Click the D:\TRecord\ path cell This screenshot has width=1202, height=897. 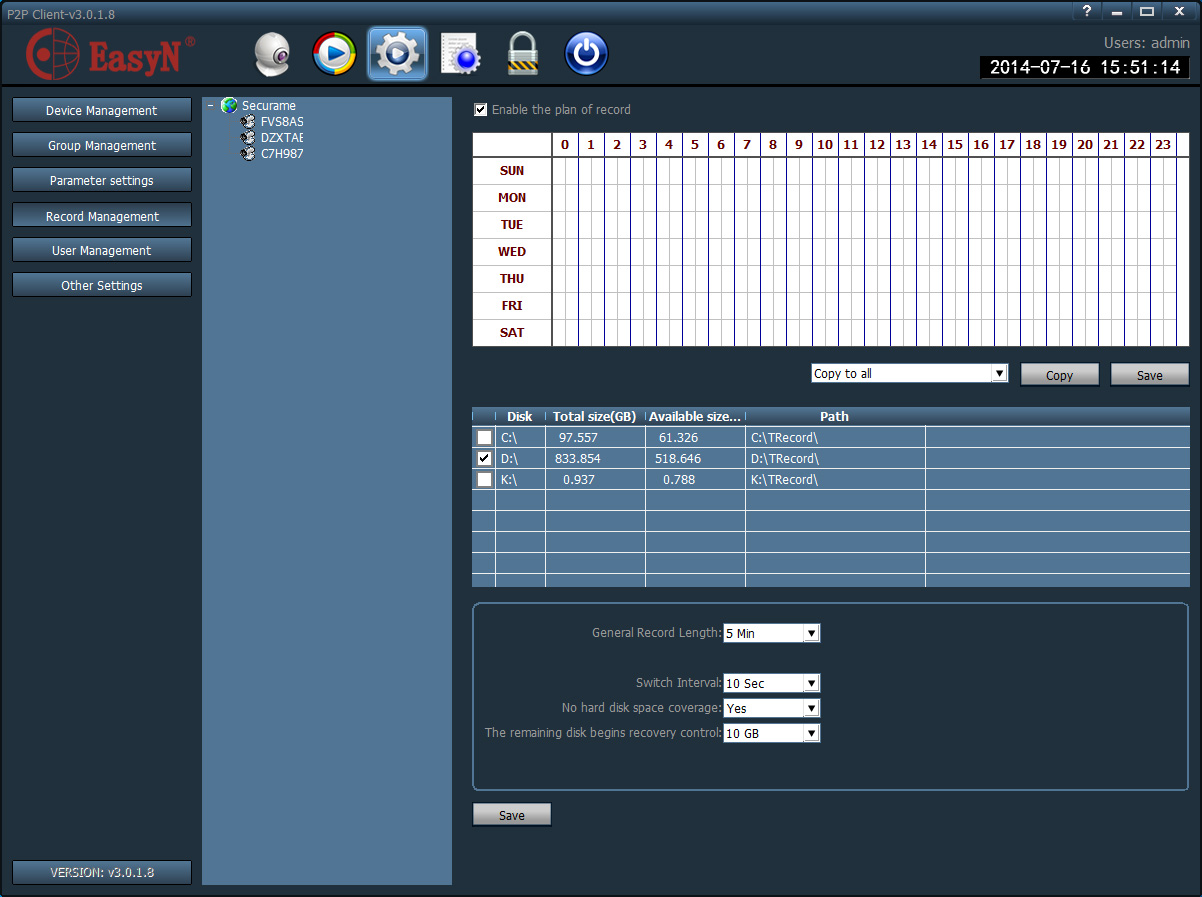click(835, 459)
